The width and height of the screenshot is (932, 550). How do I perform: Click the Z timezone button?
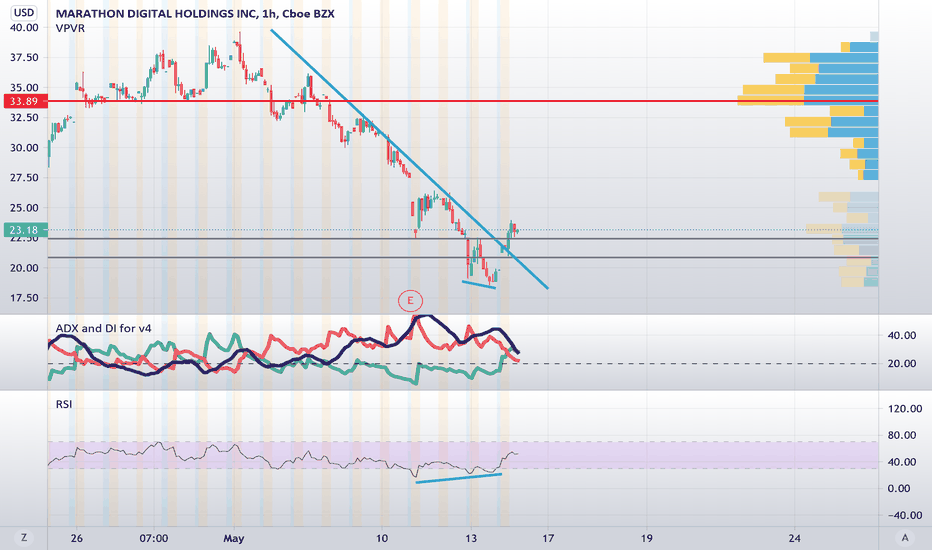tap(24, 538)
